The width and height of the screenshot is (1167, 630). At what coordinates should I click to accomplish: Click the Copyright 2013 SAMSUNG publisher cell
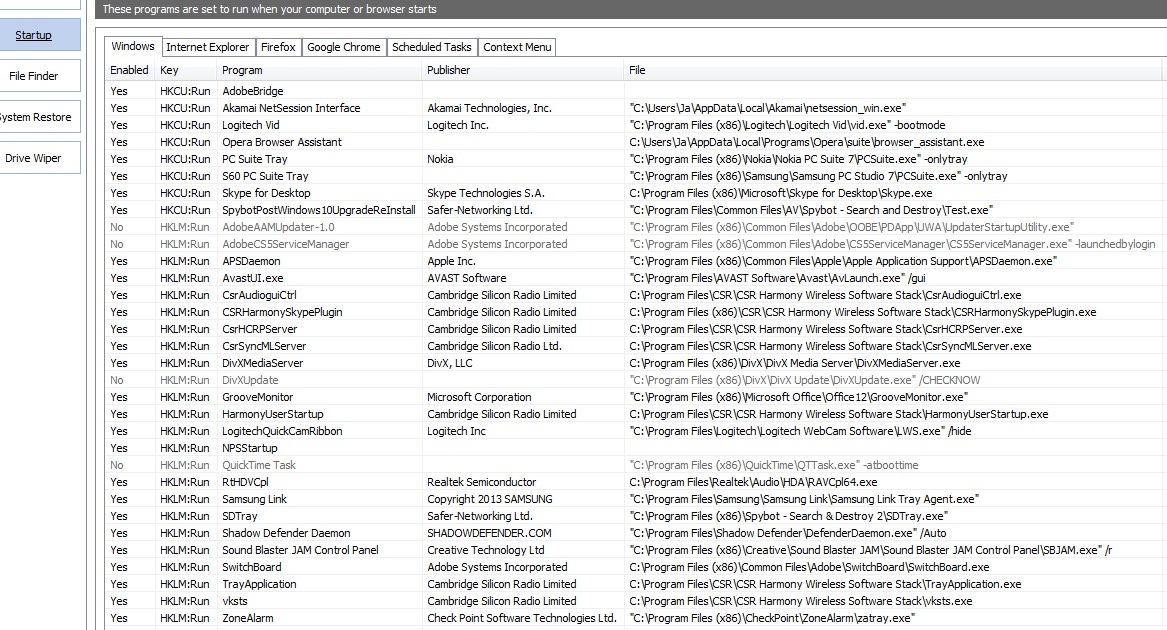click(x=490, y=500)
